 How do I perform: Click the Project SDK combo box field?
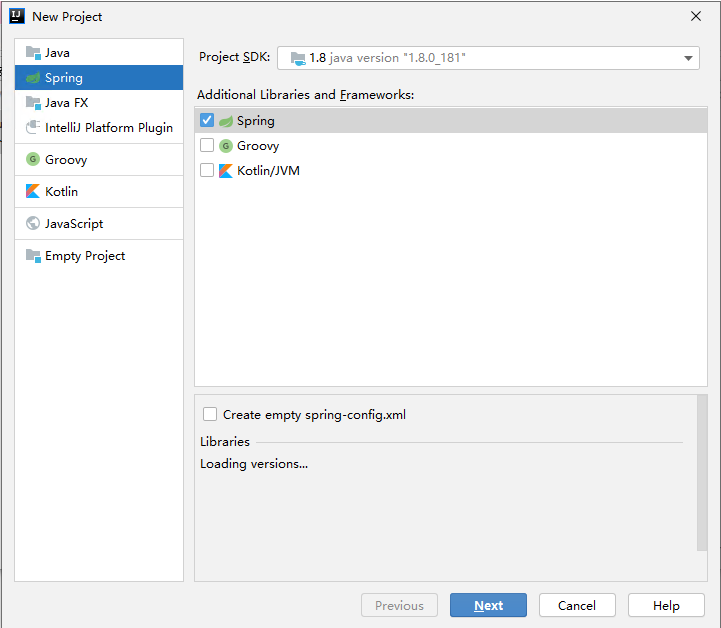[x=488, y=58]
